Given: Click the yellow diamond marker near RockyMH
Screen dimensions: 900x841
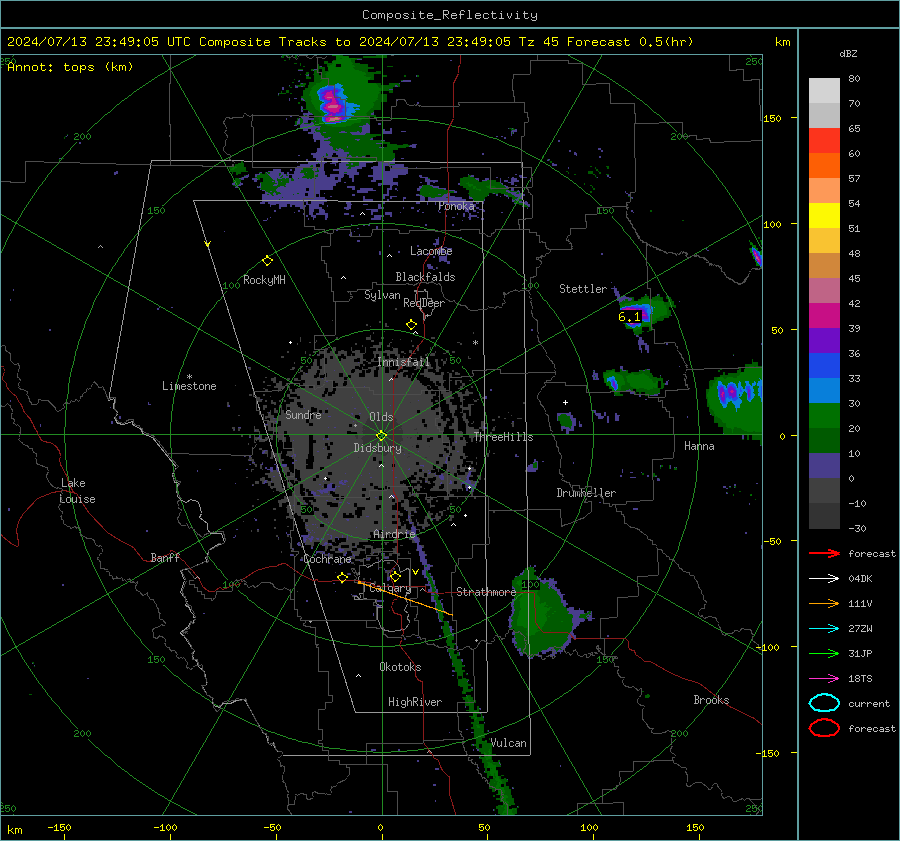Looking at the screenshot, I should (267, 261).
